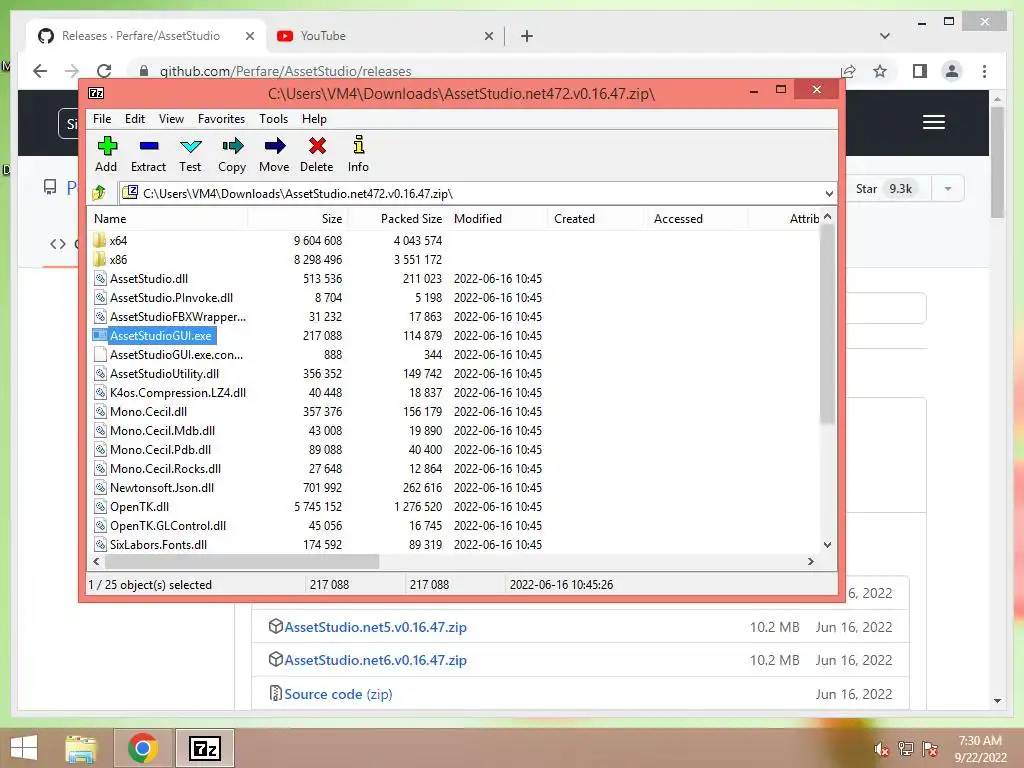Open the File menu
The image size is (1024, 768).
pyautogui.click(x=102, y=119)
